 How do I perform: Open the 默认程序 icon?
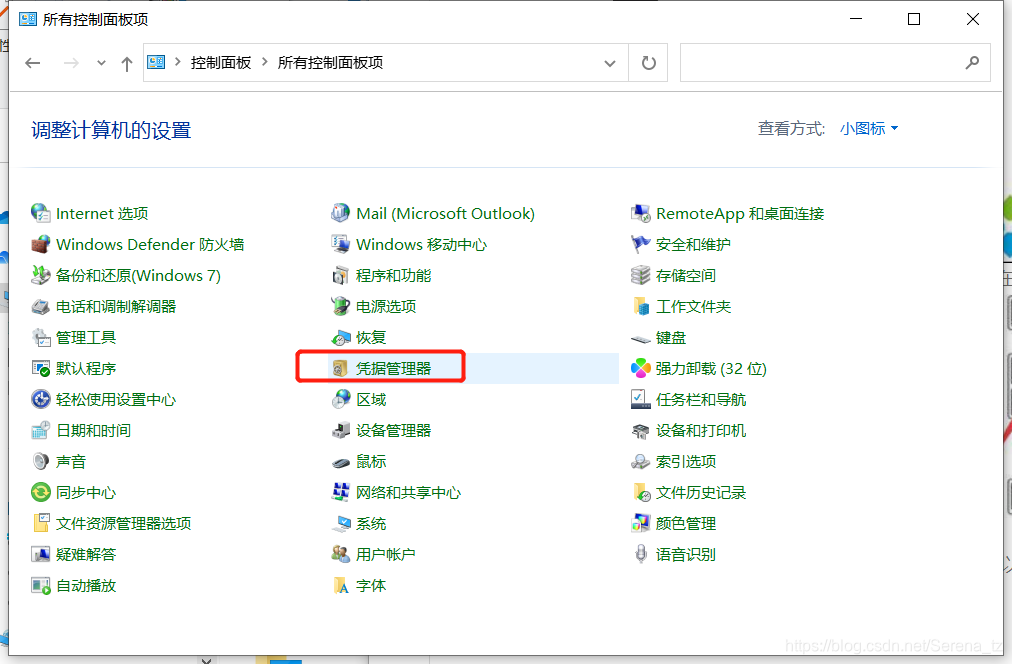click(41, 368)
